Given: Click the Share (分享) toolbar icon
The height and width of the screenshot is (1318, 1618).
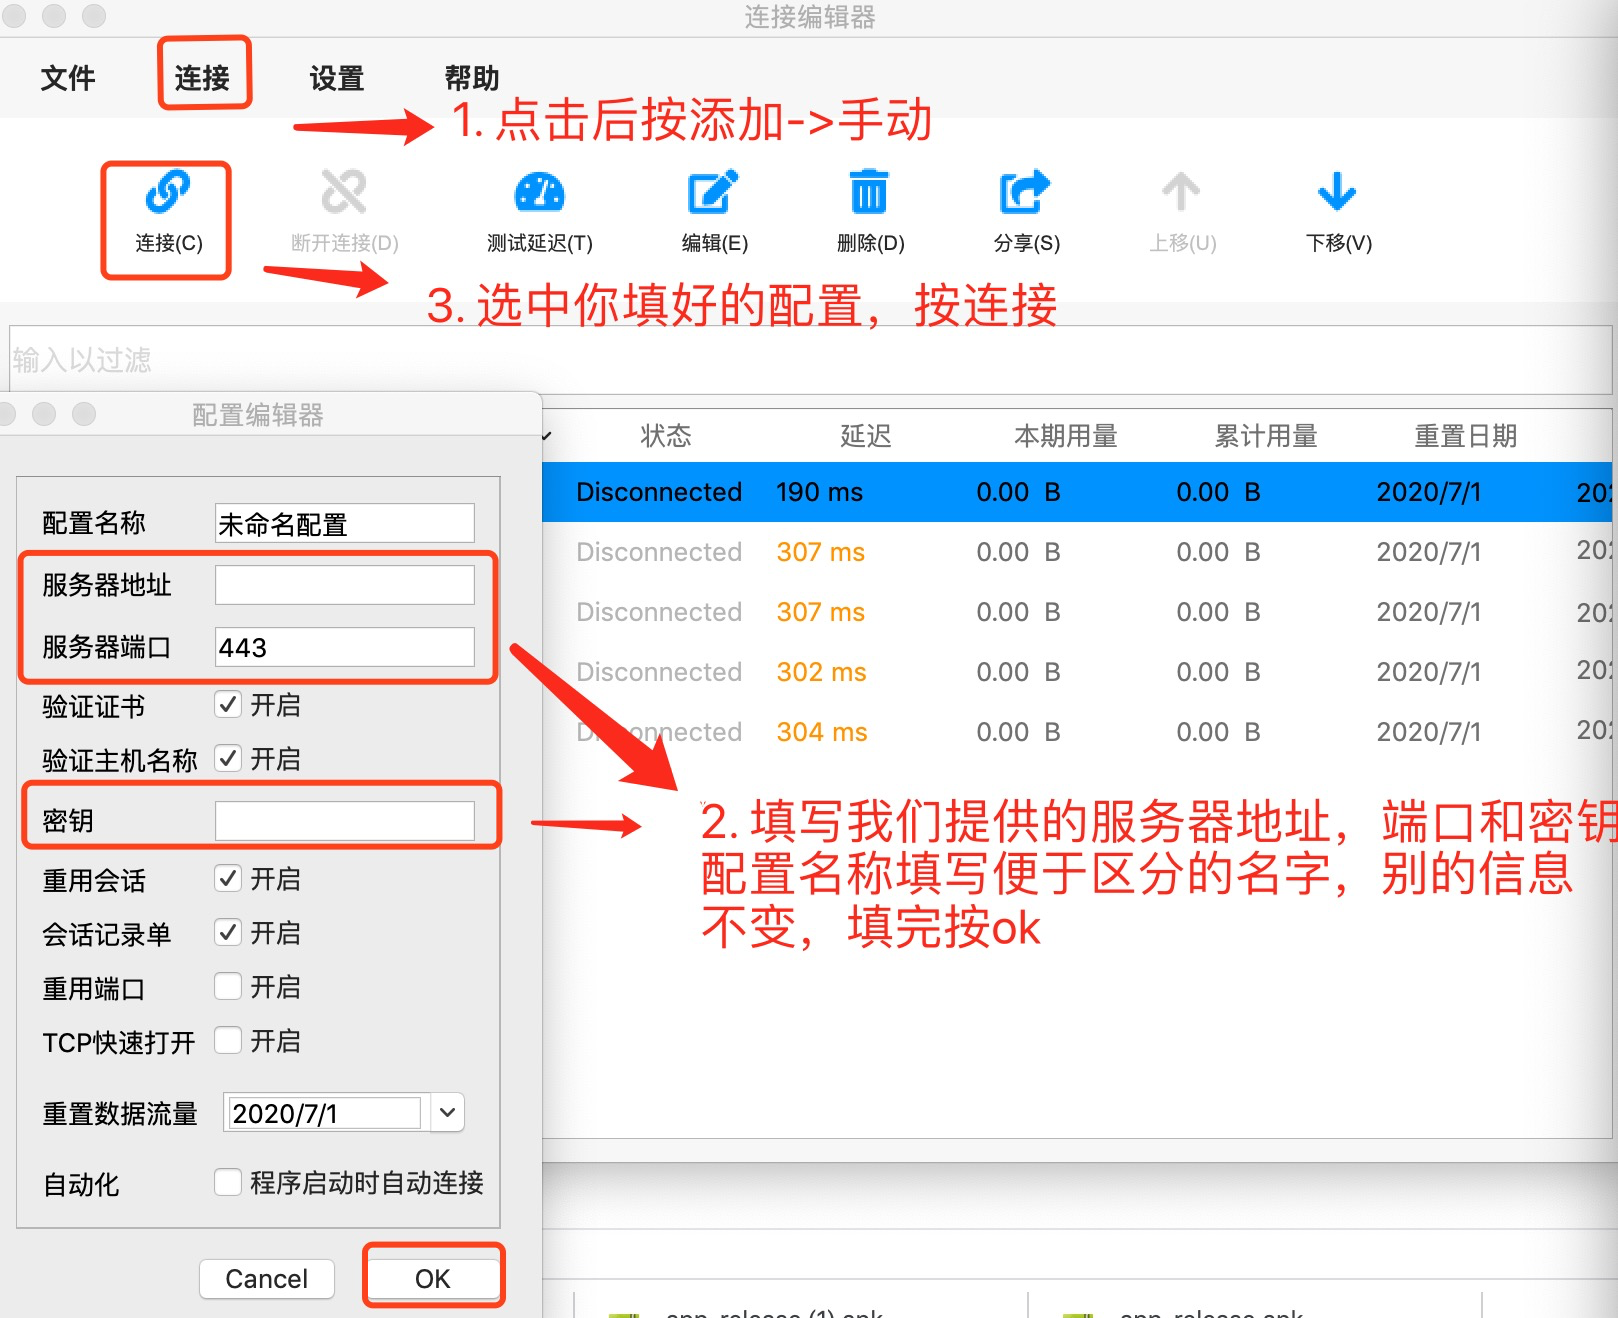Looking at the screenshot, I should (1025, 194).
